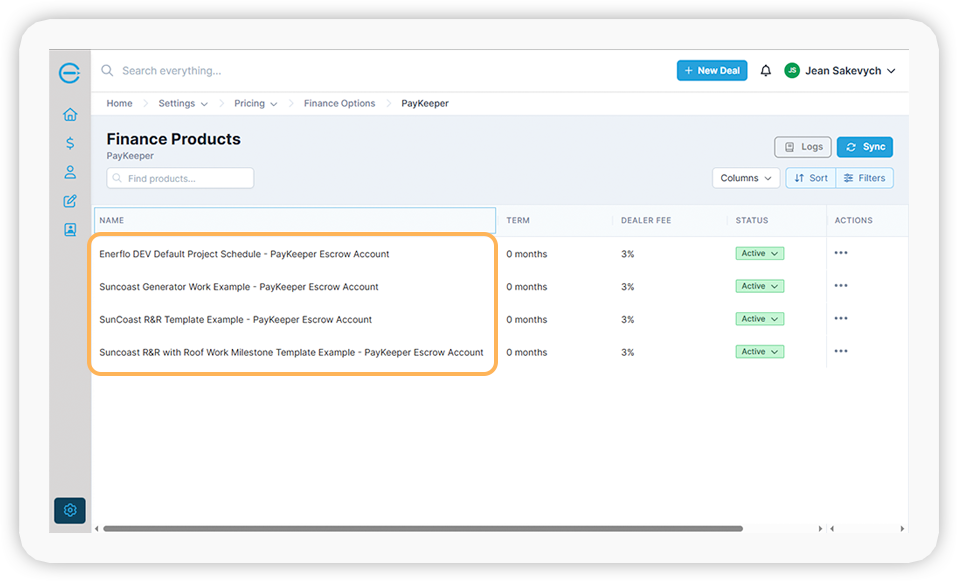
Task: Navigate to Home via the breadcrumb
Action: tap(119, 103)
